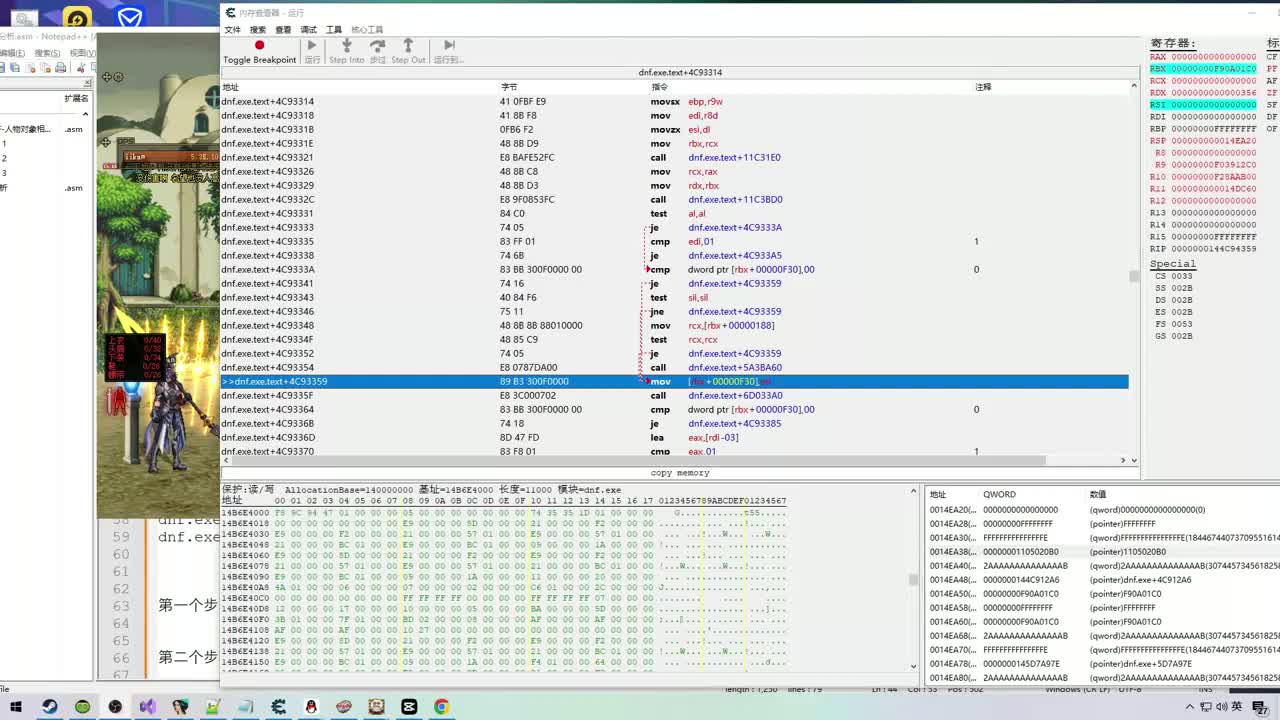Select disassembly row dnf.exe.text+4C9335F

pos(675,395)
